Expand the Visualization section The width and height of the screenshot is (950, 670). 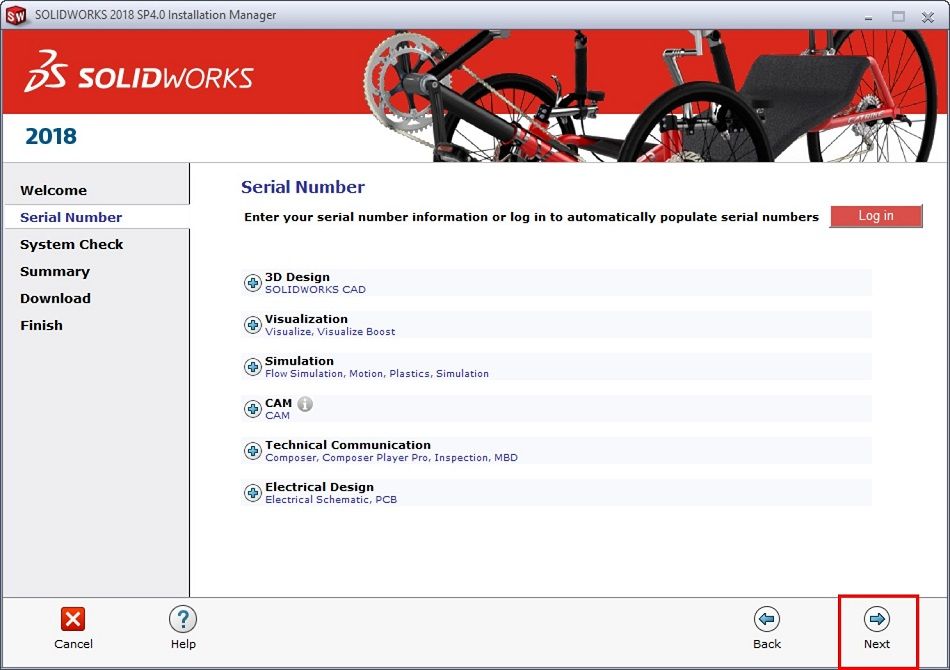[x=252, y=325]
